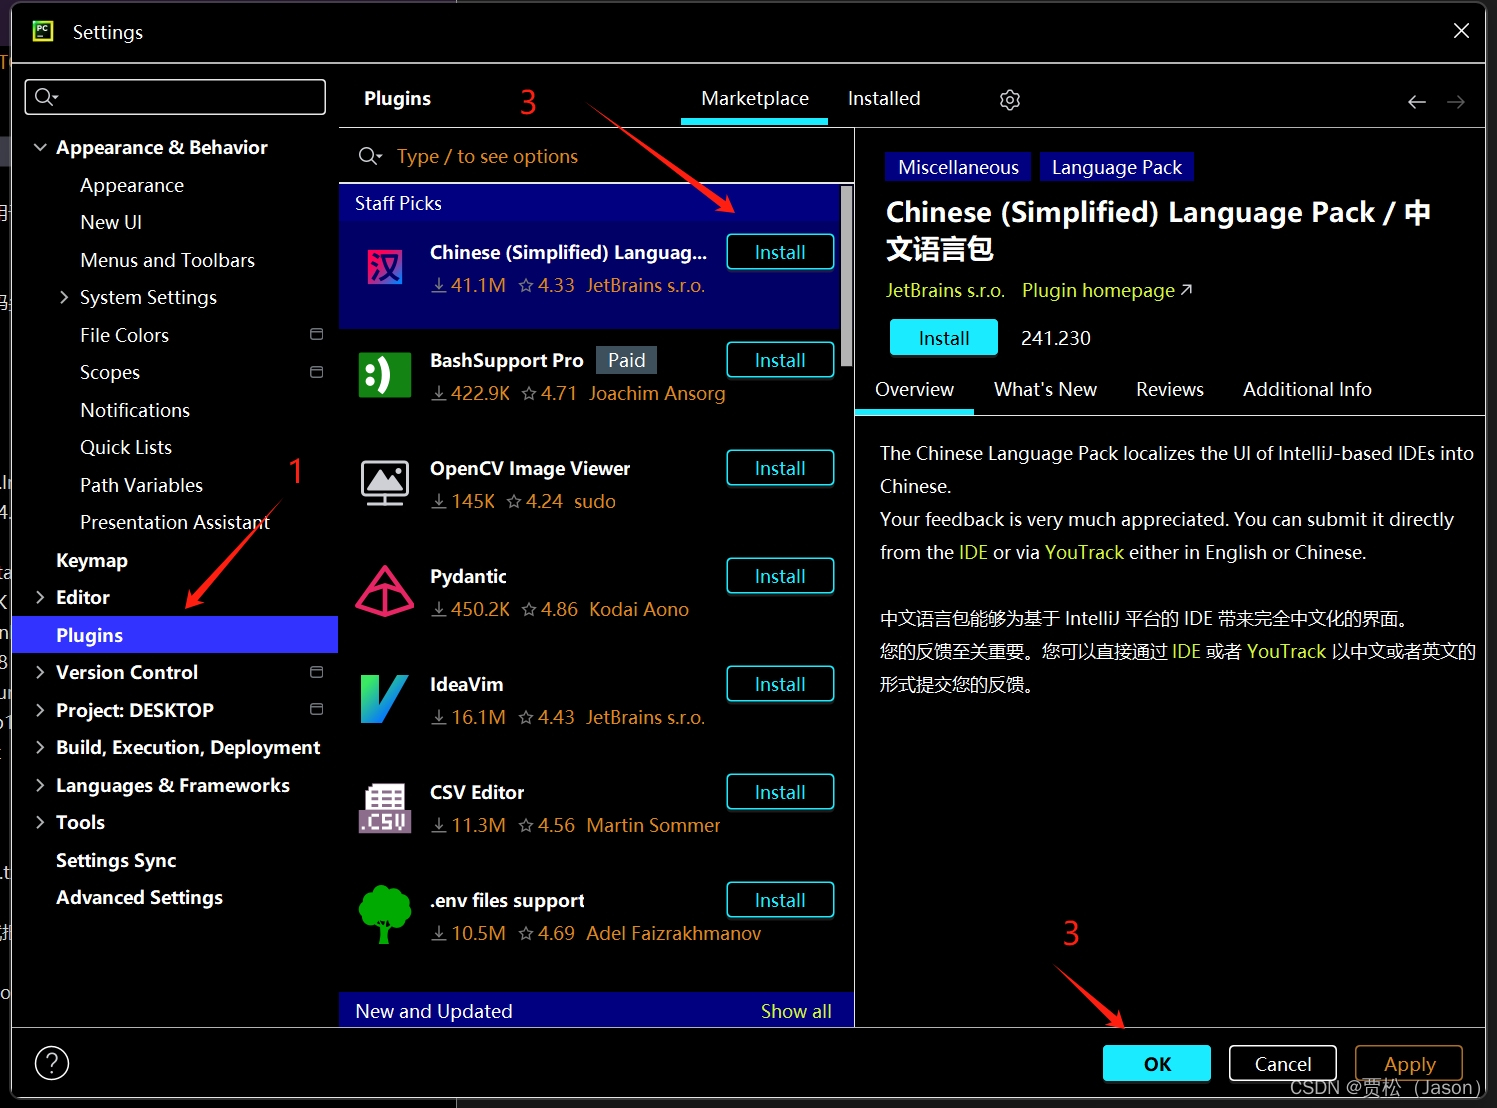Click the OpenCV Image Viewer plugin icon
1497x1108 pixels.
coord(385,483)
